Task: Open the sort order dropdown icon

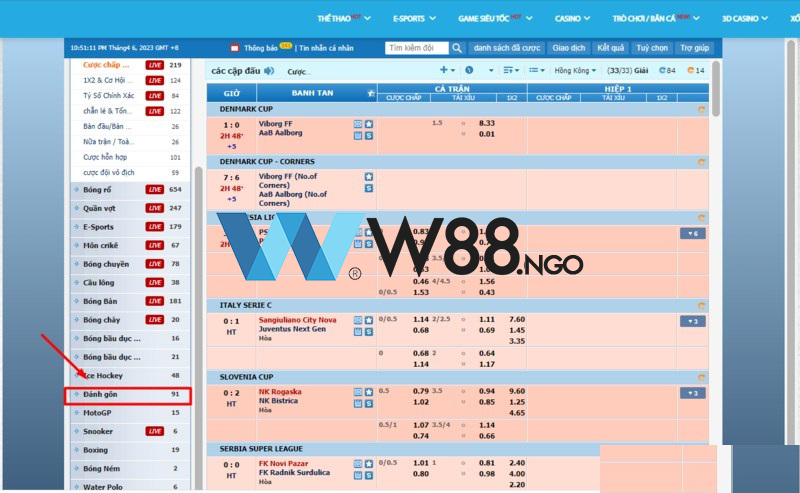Action: (511, 70)
